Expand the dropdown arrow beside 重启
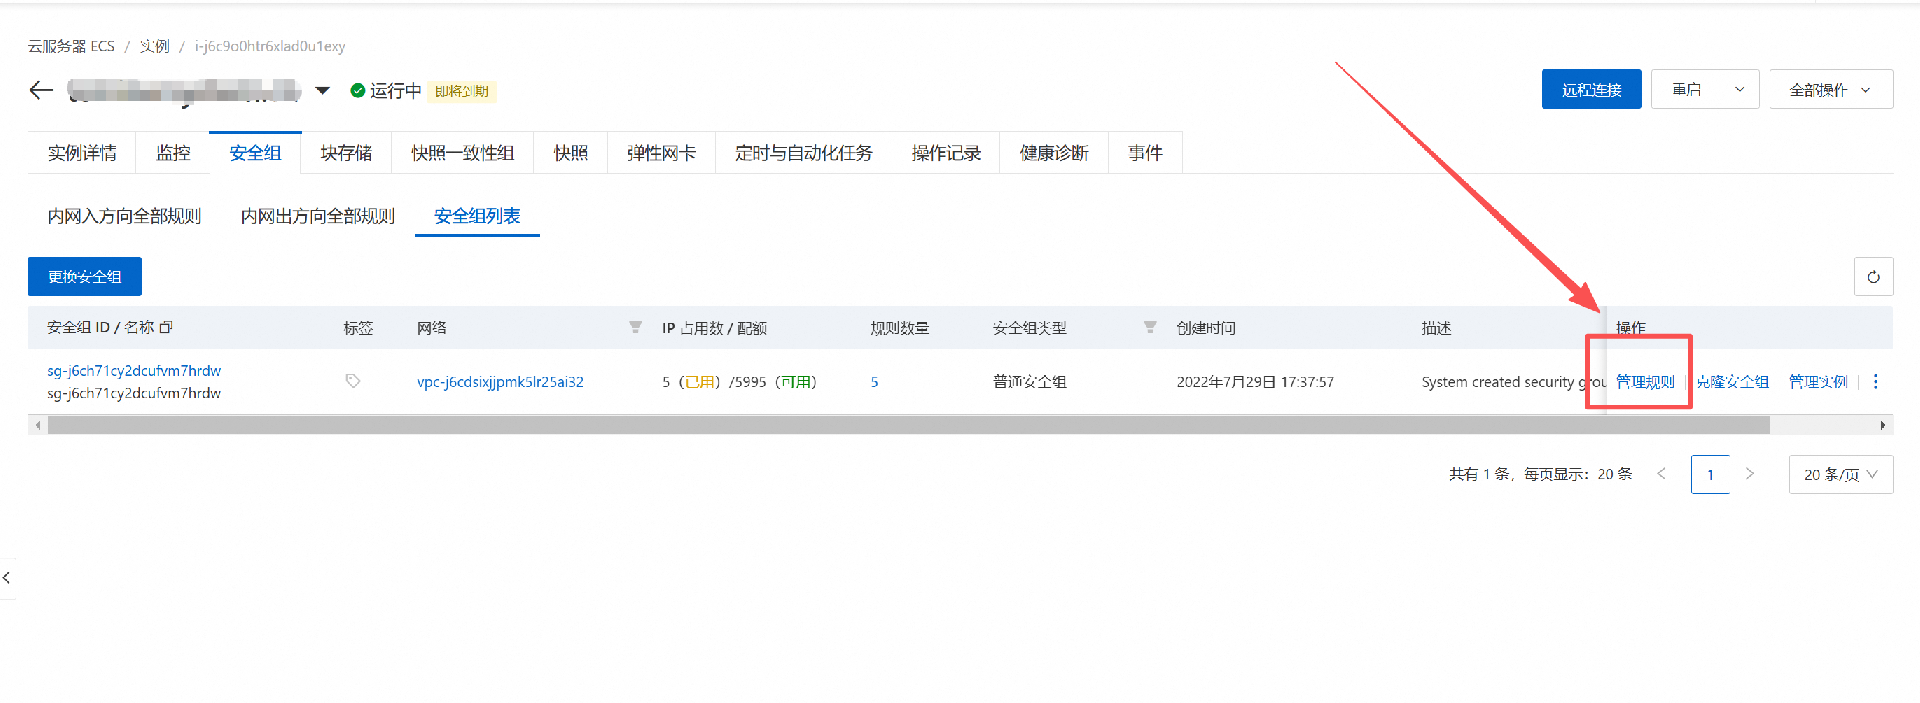The image size is (1920, 703). (x=1739, y=90)
